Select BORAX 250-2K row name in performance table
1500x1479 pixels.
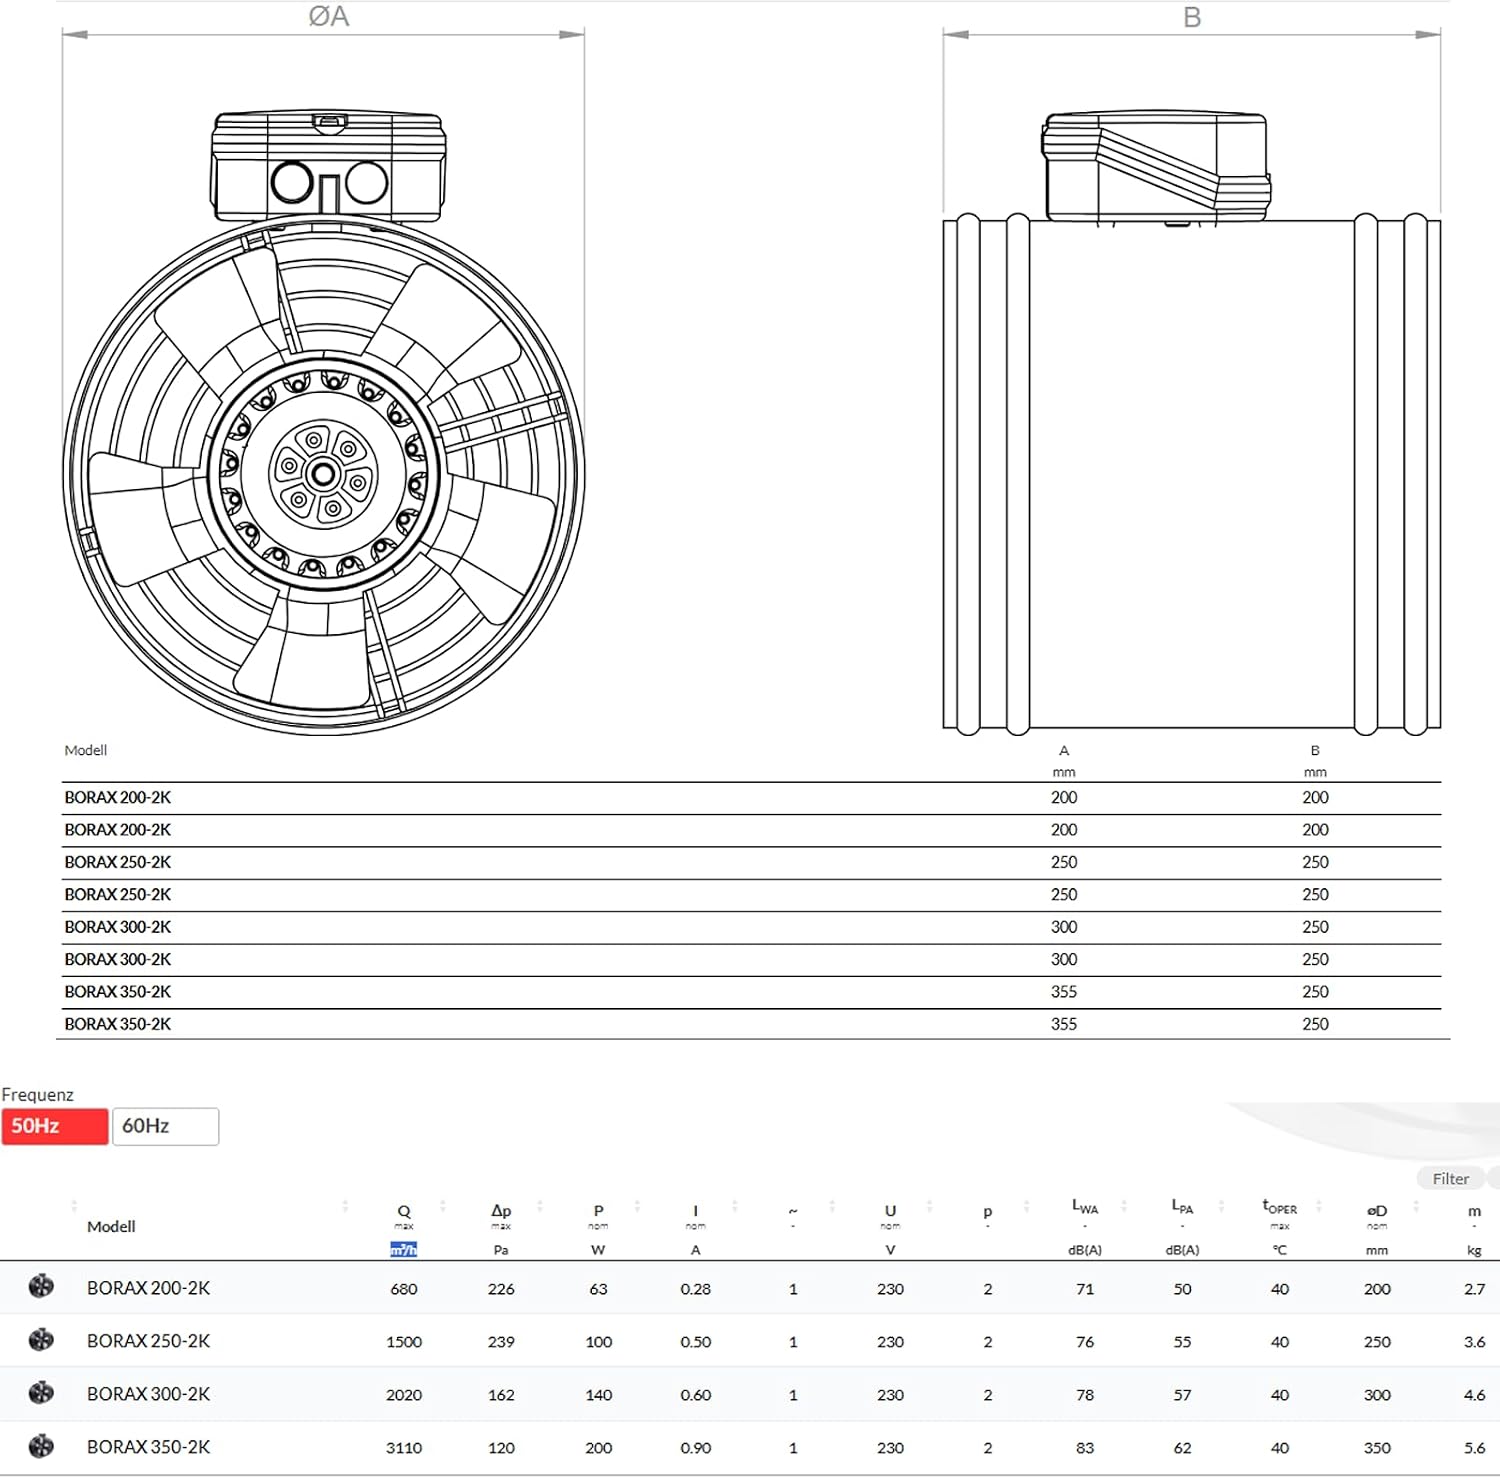point(148,1341)
